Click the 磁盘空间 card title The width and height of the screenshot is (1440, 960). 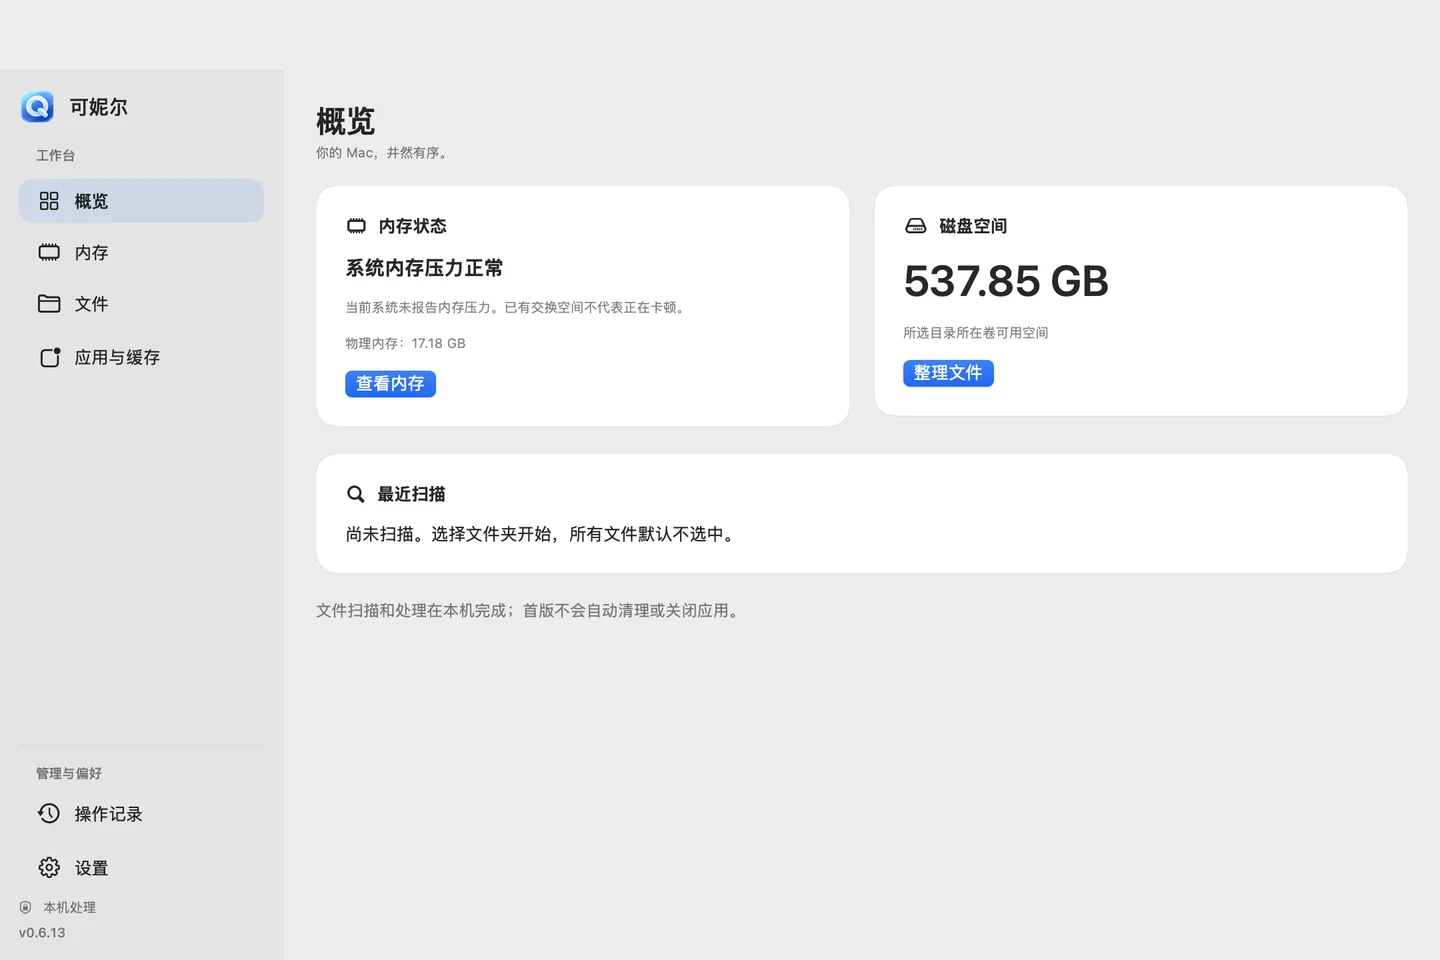point(973,226)
